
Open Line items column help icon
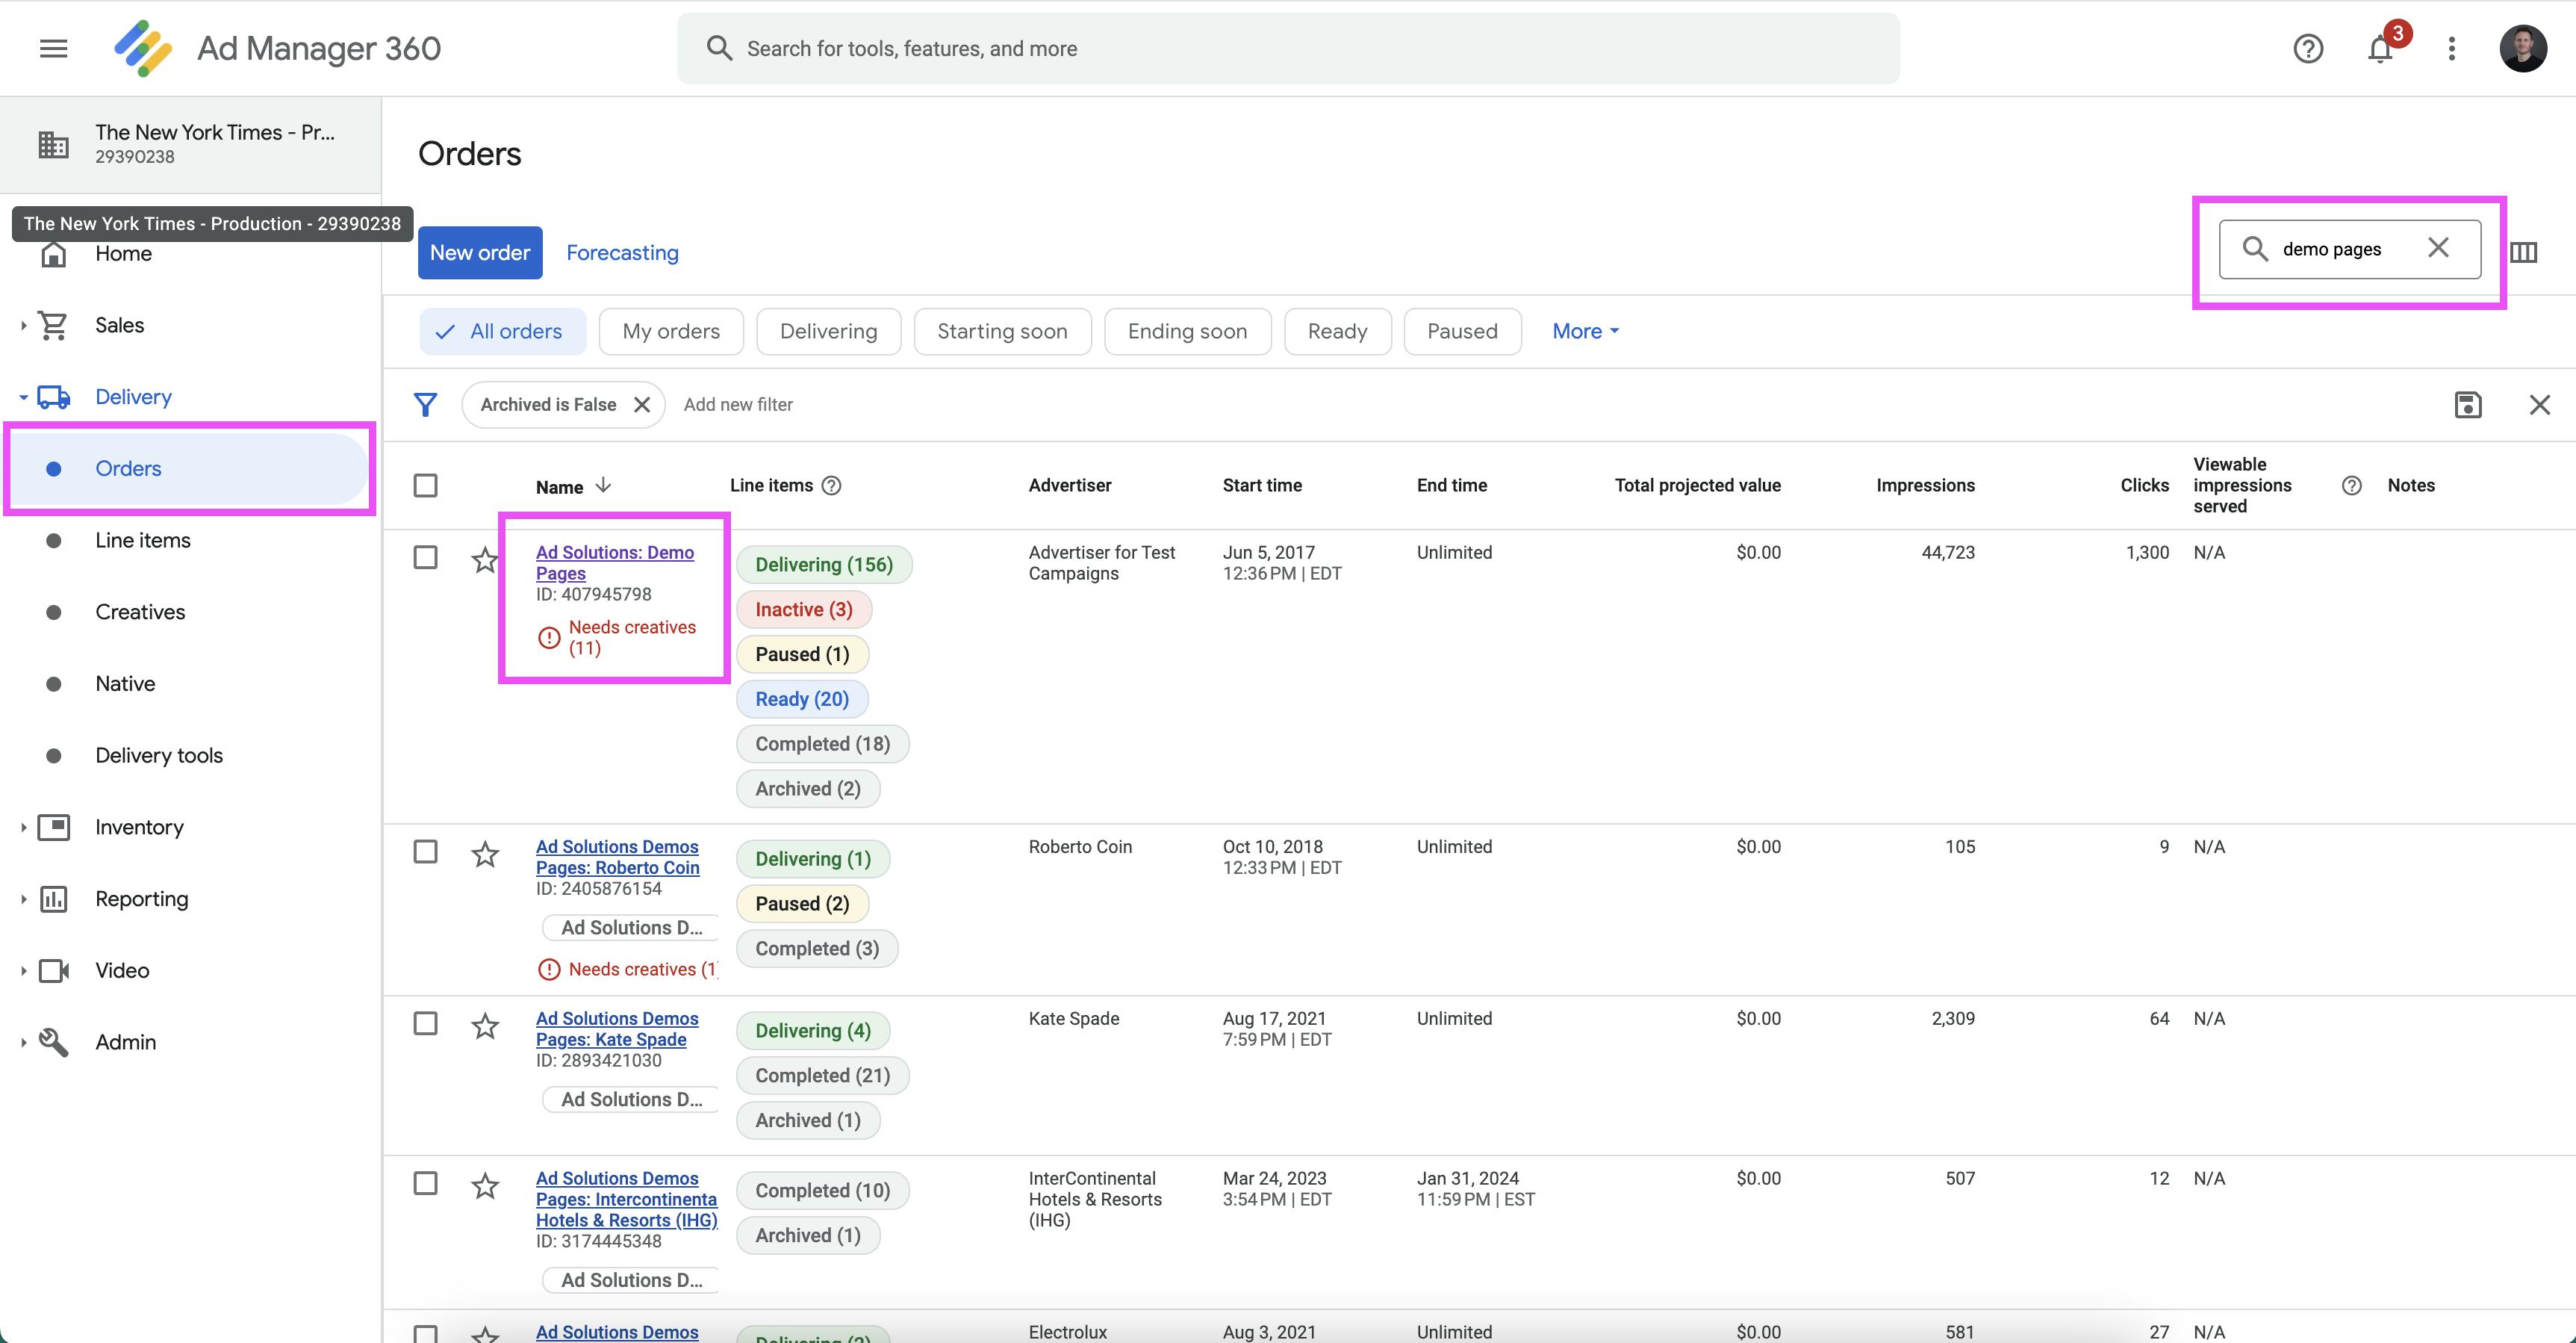click(831, 485)
